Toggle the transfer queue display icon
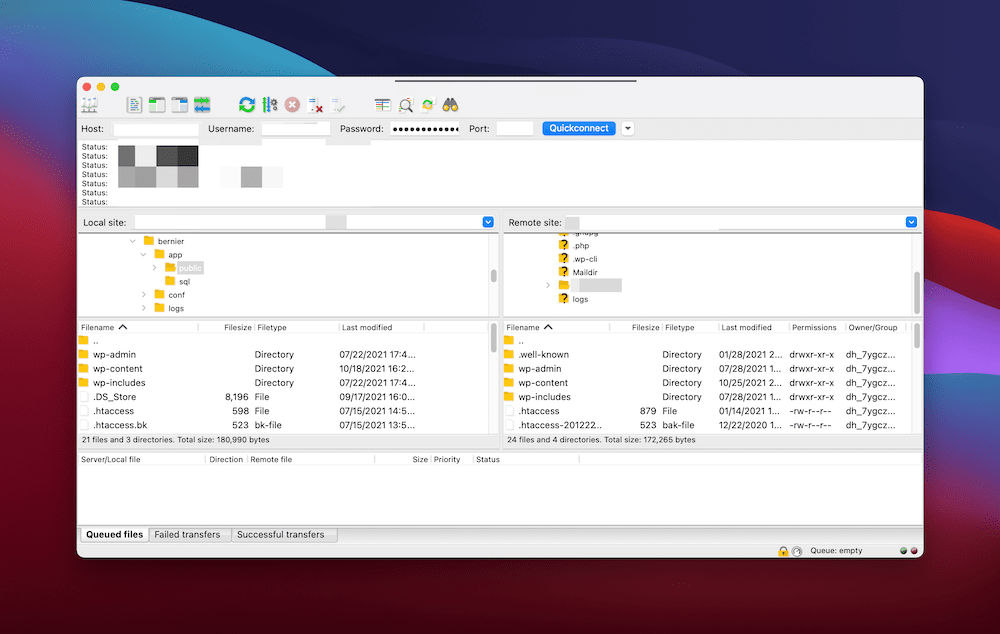The height and width of the screenshot is (634, 1000). pyautogui.click(x=202, y=105)
